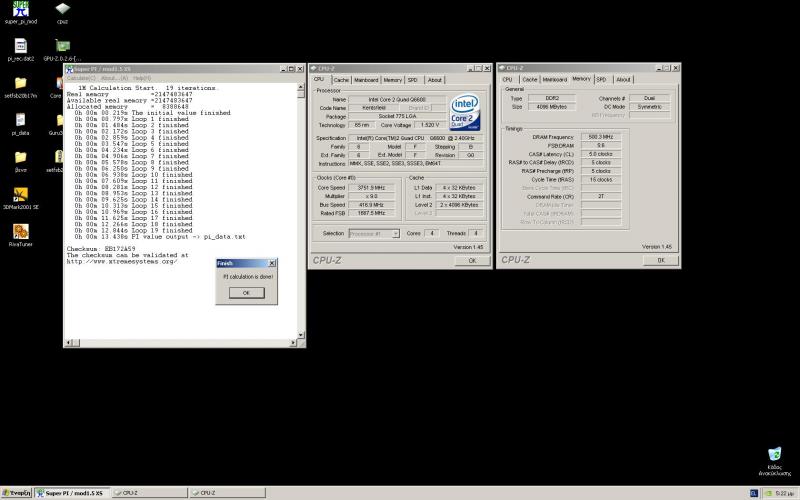Open the Help(H) menu in Super PI
800x500 pixels.
point(142,78)
